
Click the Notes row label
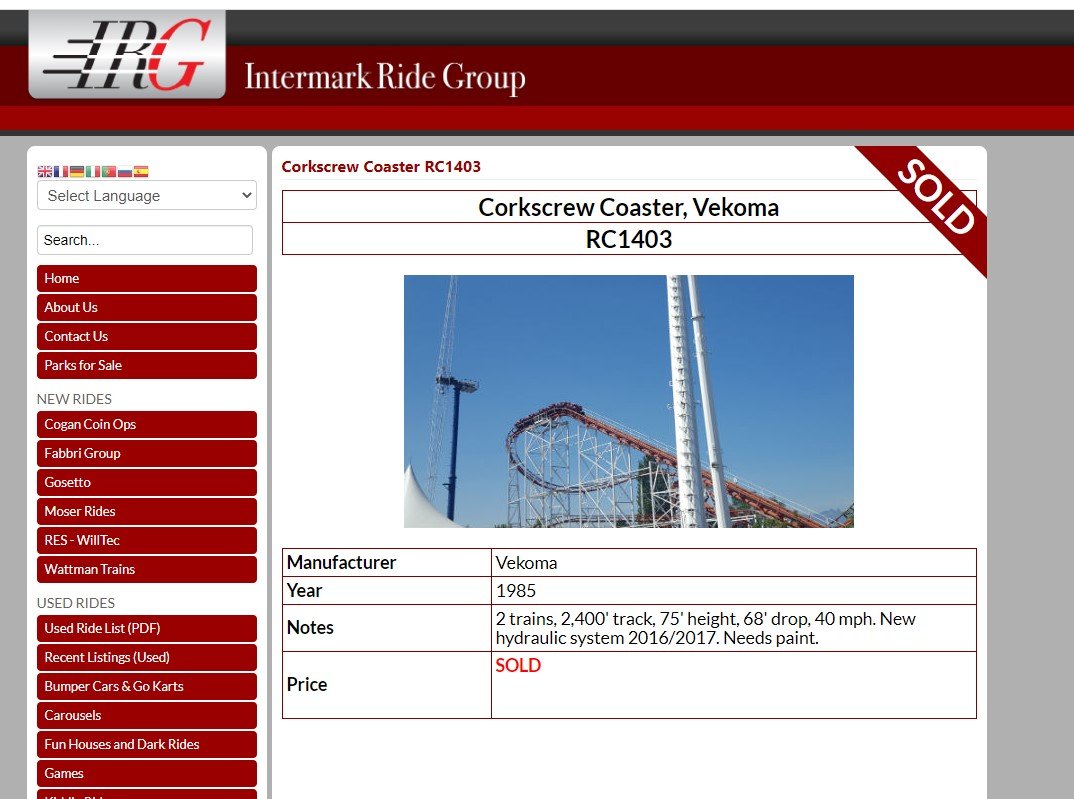pos(310,628)
